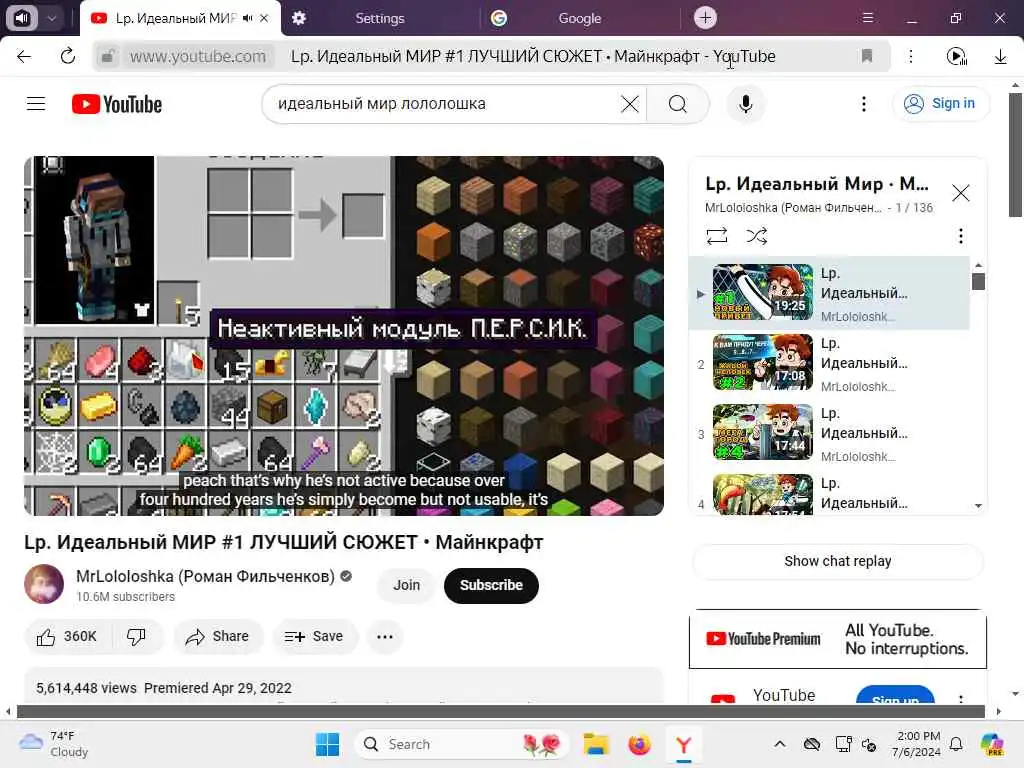Viewport: 1024px width, 768px height.
Task: Open MrLololoshka (Роман Фильченков) channel name link
Action: tap(205, 577)
